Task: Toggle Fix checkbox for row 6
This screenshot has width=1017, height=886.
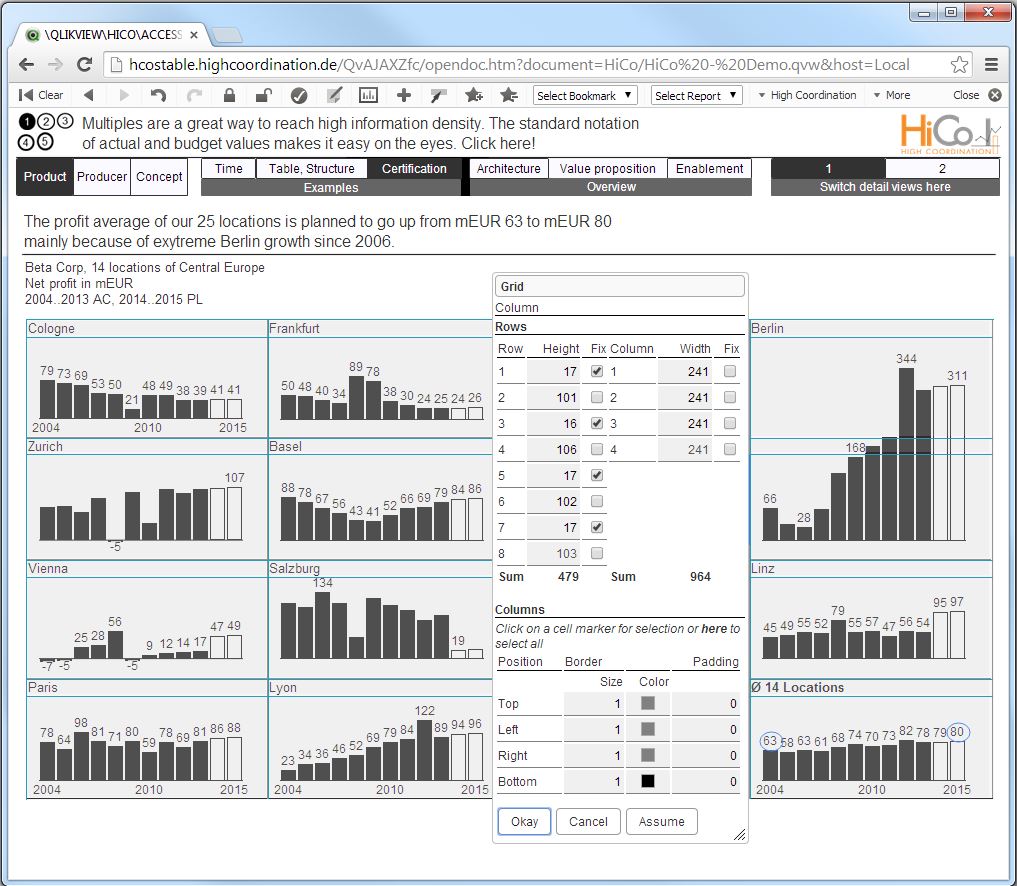Action: (x=597, y=501)
